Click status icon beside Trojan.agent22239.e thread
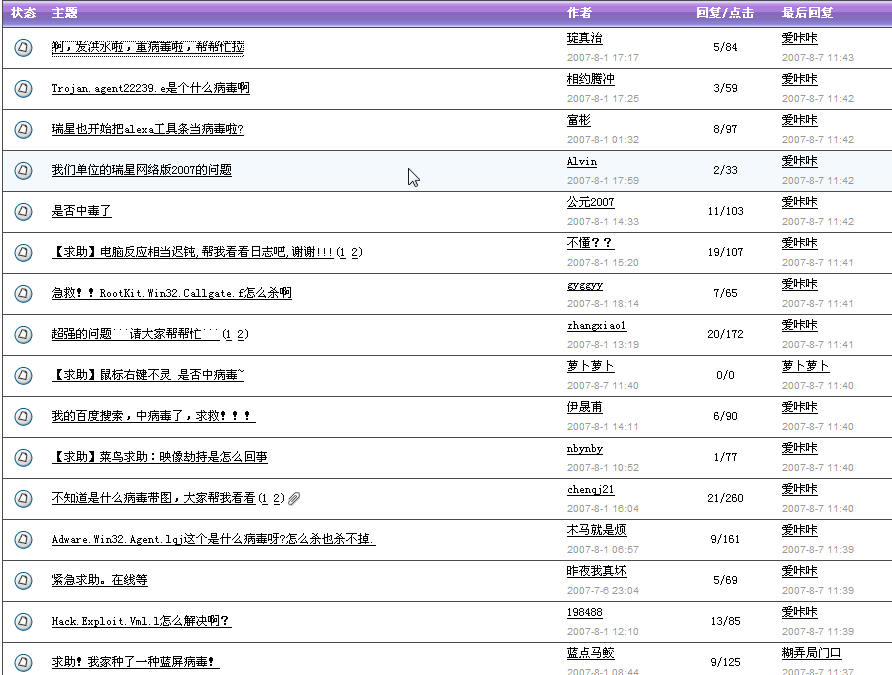 pos(23,88)
